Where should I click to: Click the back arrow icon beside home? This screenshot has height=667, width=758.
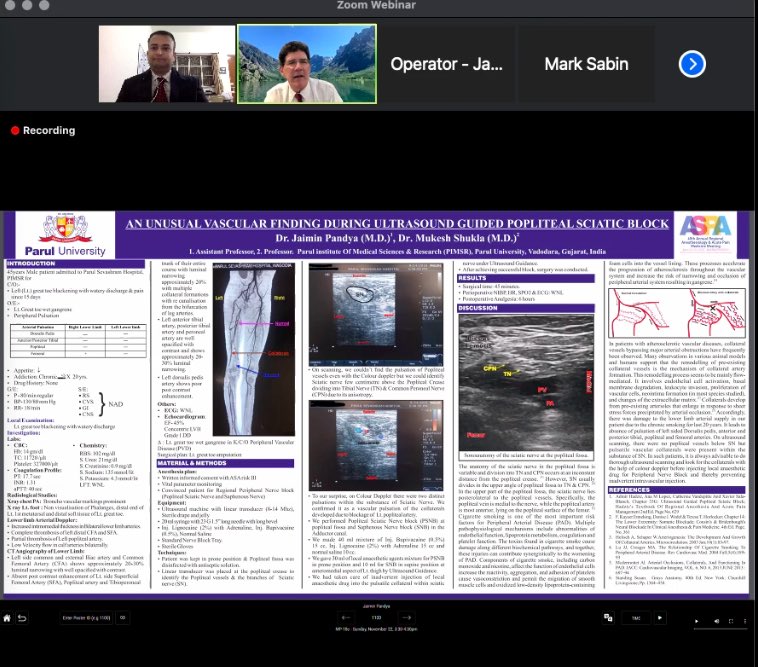click(22, 618)
